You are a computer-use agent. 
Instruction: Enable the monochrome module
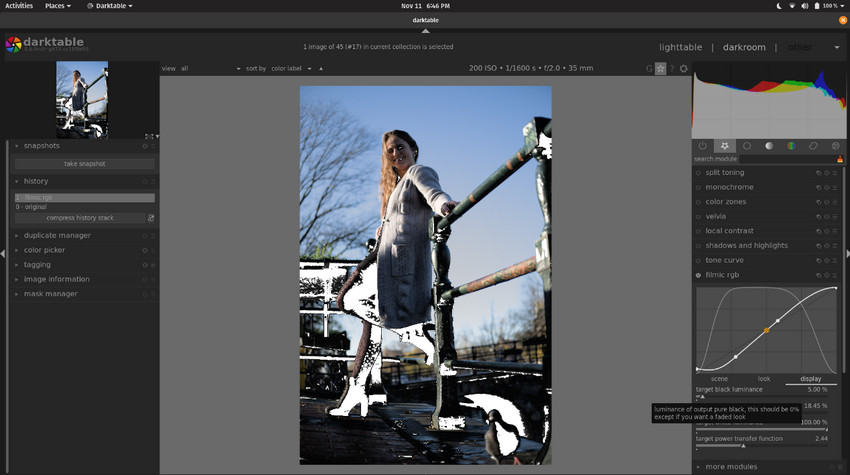[698, 188]
